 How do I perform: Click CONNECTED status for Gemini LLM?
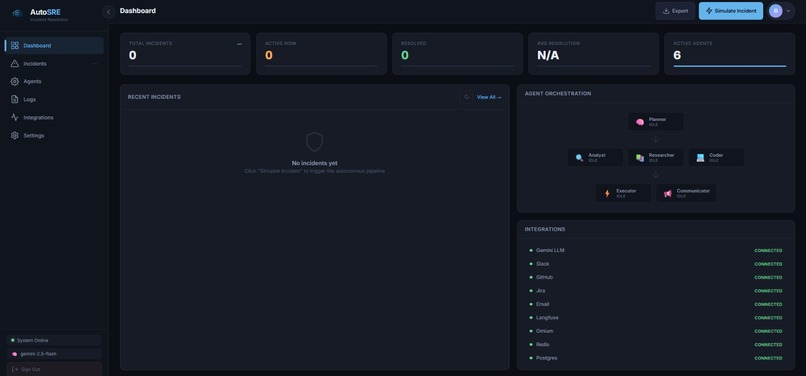tap(768, 250)
